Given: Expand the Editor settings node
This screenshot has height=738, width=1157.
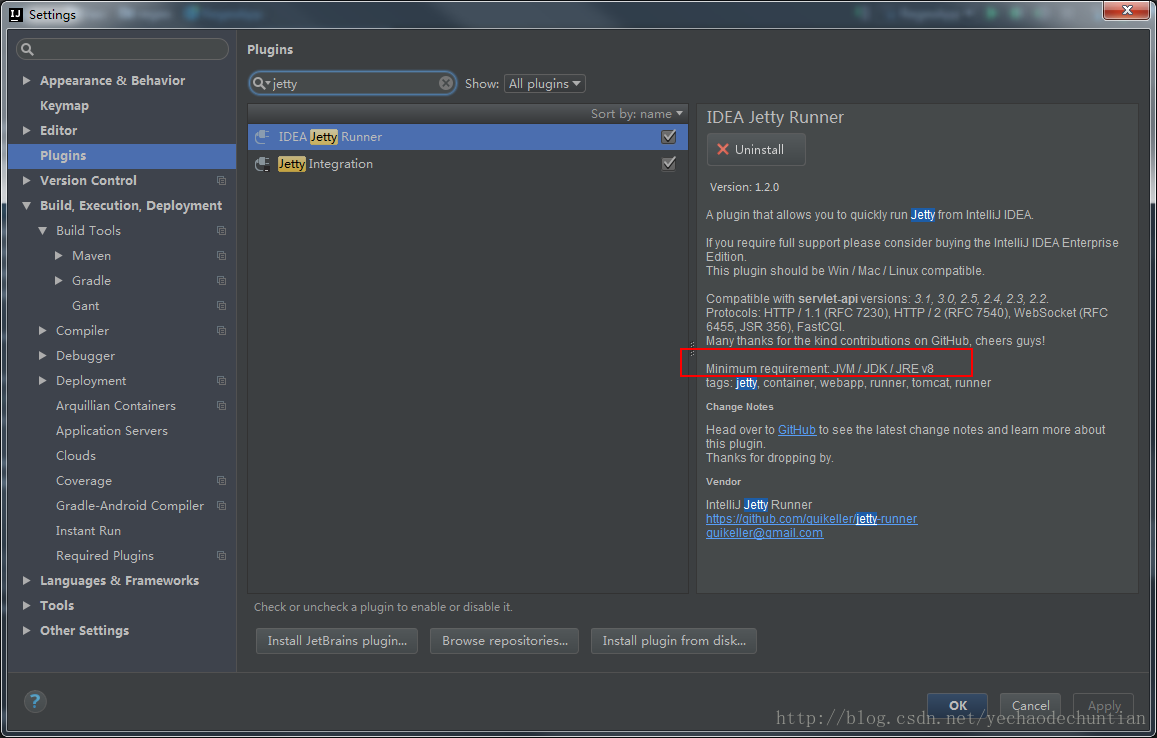Looking at the screenshot, I should (x=27, y=131).
